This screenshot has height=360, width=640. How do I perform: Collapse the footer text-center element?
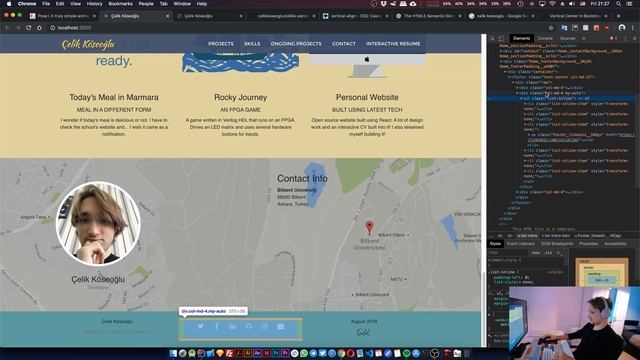pyautogui.click(x=509, y=77)
